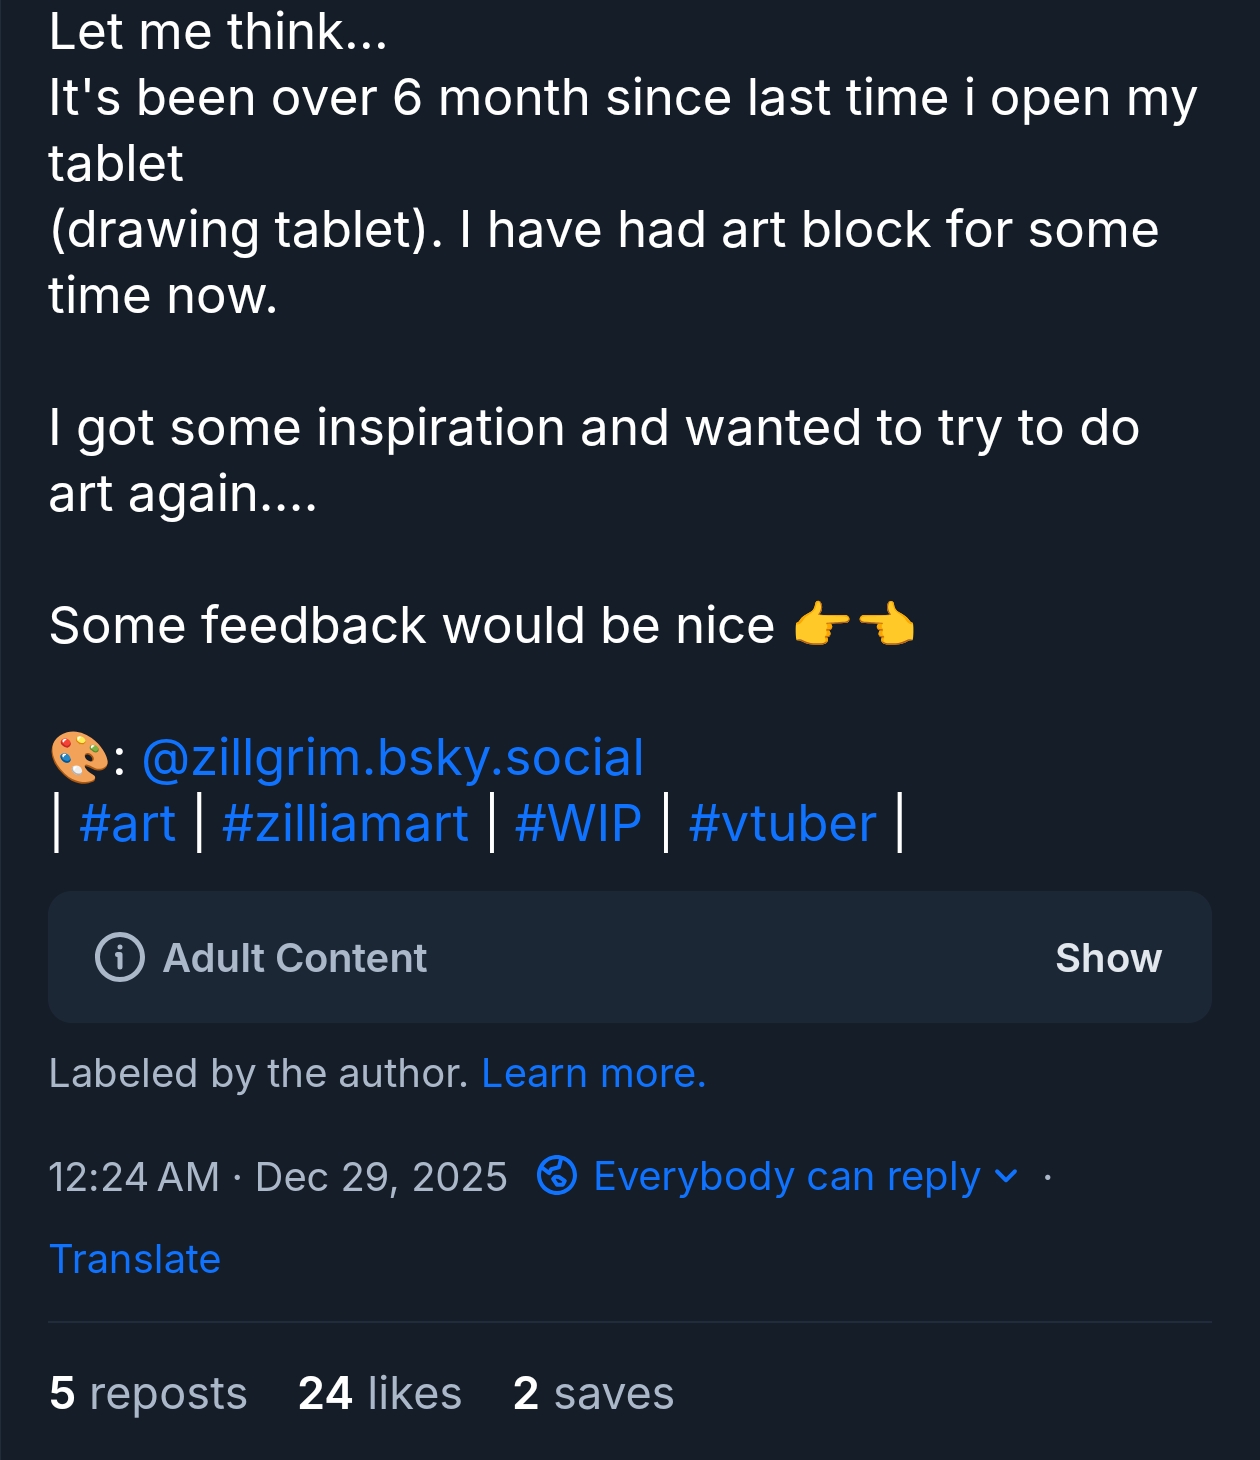Click the artist palette emoji
The image size is (1260, 1460).
[79, 757]
